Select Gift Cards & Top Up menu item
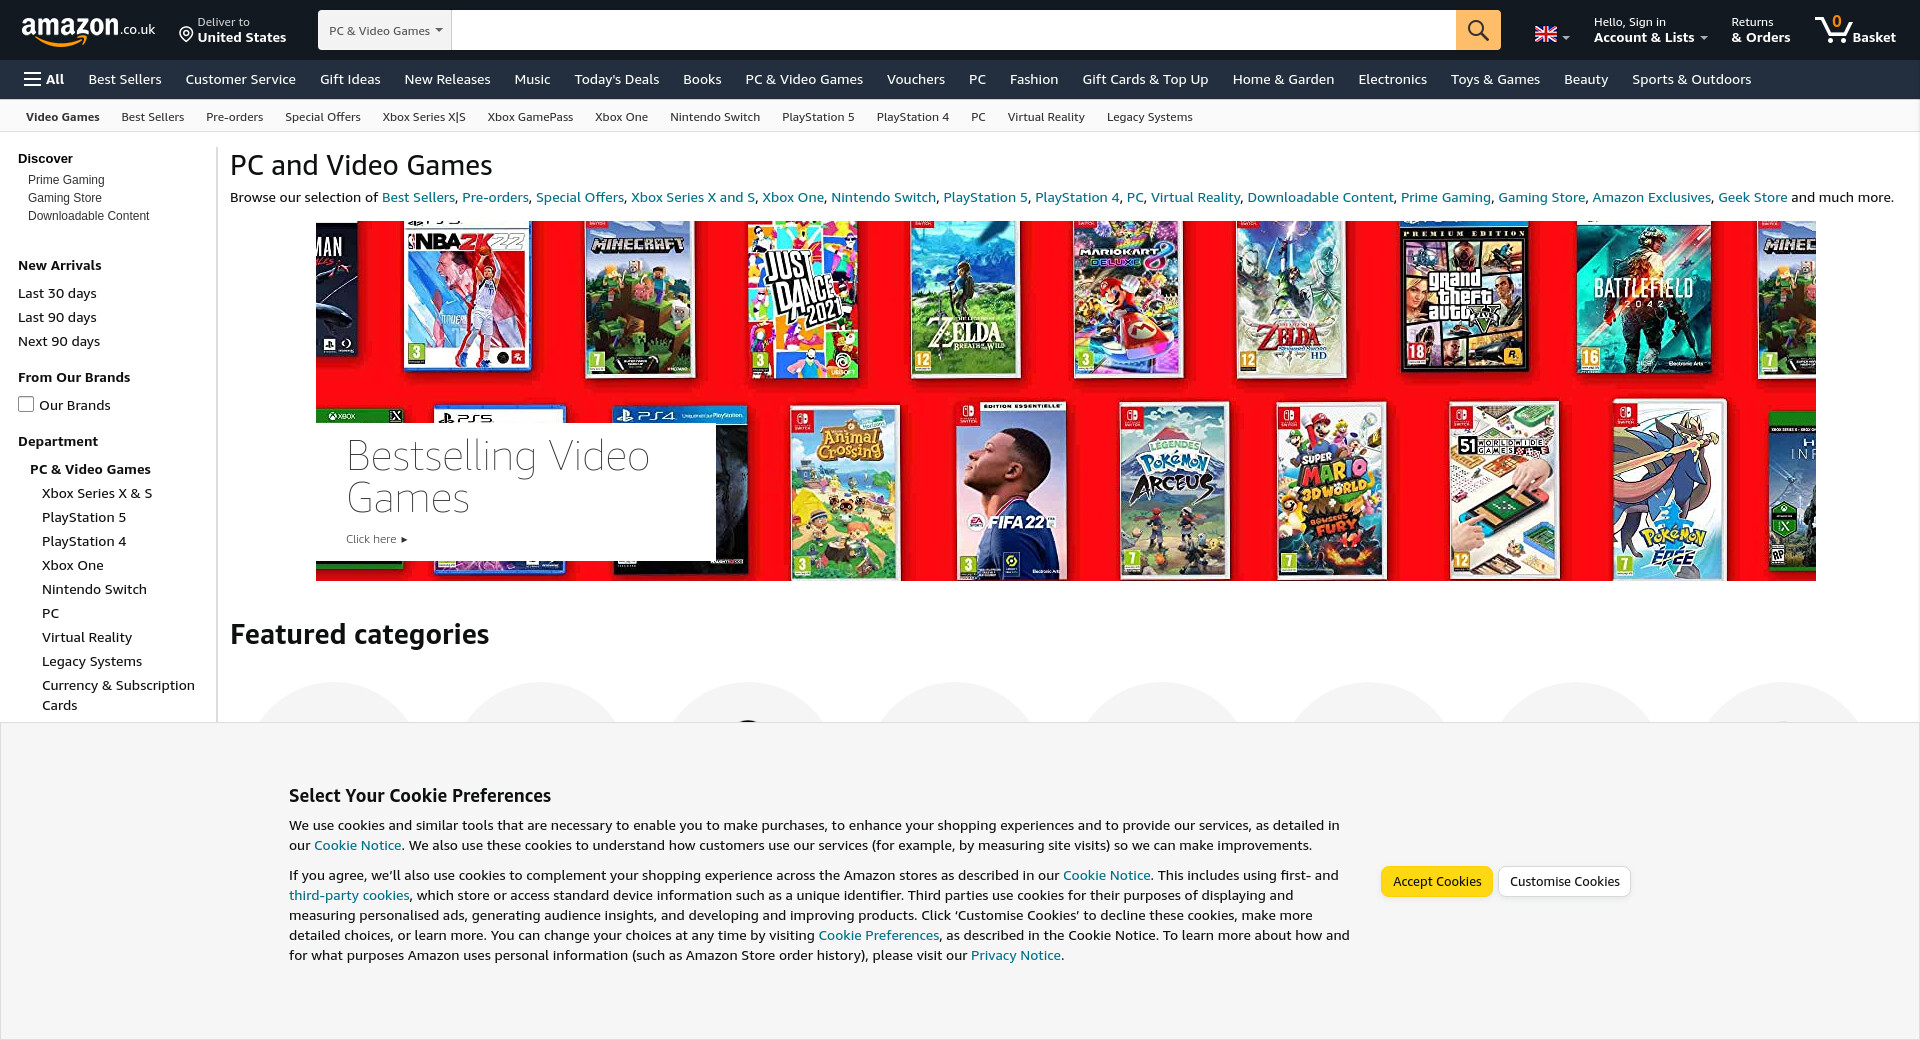Viewport: 1920px width, 1040px height. pos(1145,79)
